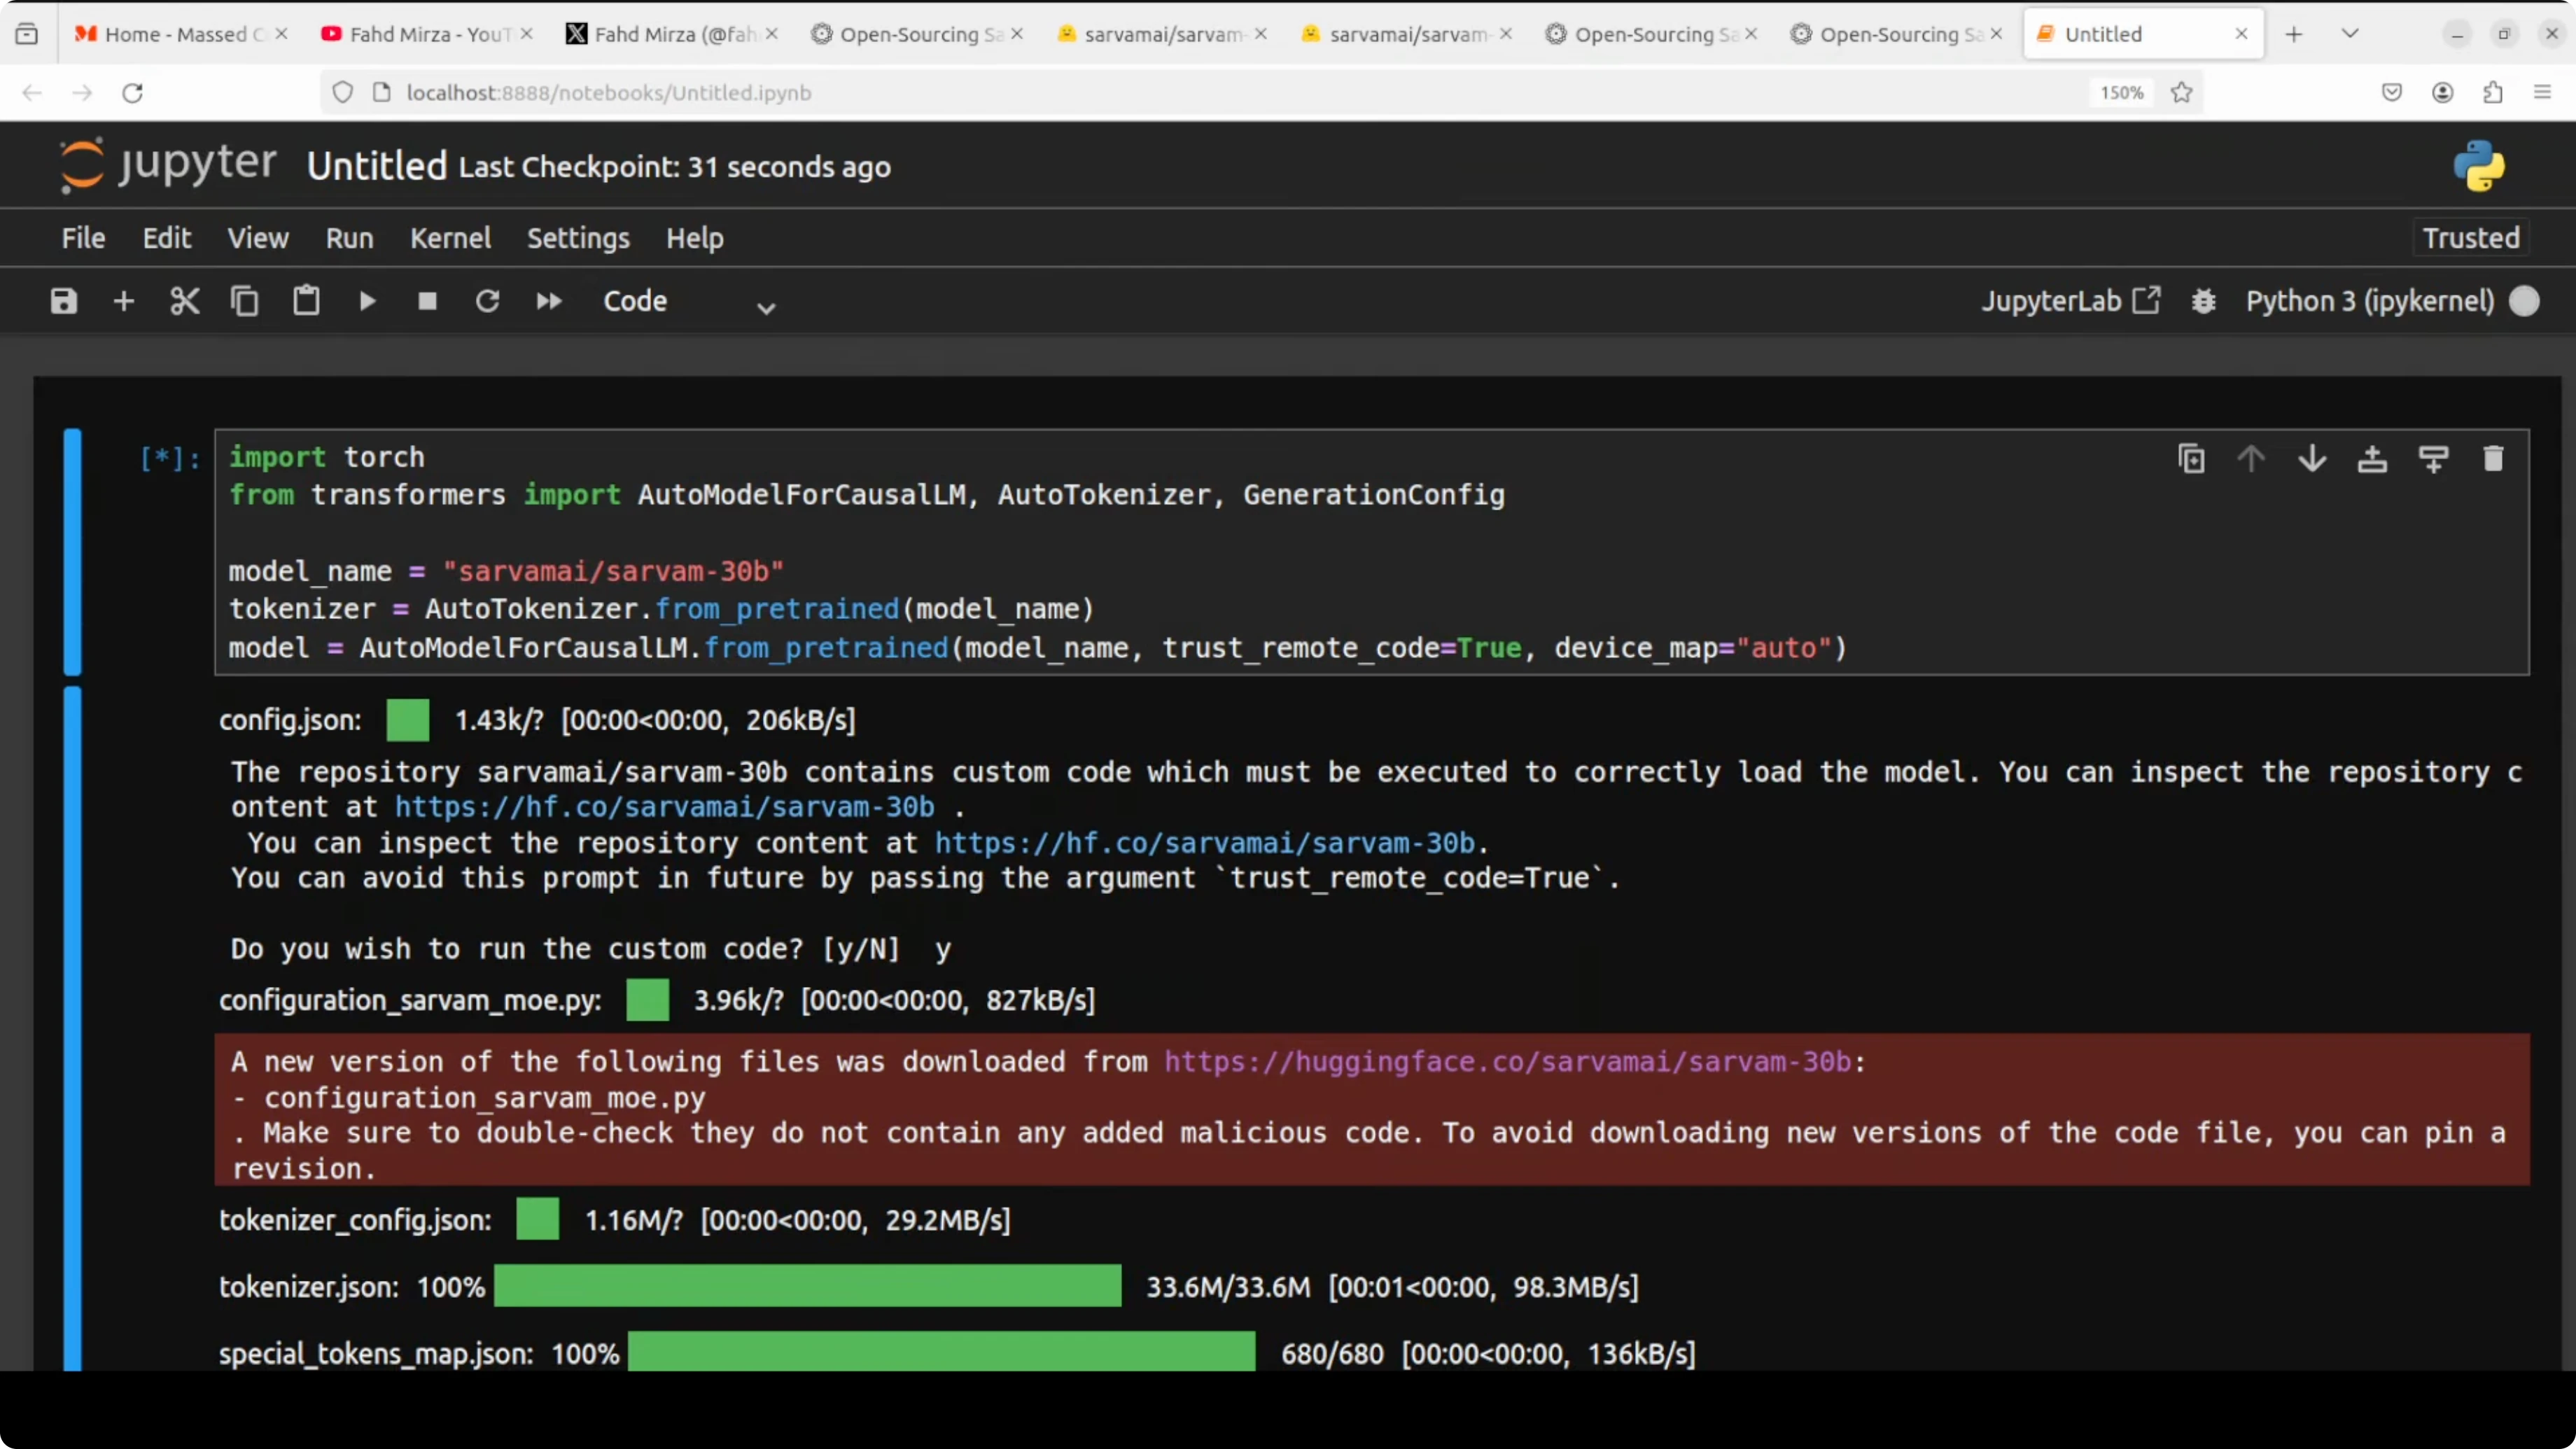Open the Settings menu
The width and height of the screenshot is (2576, 1449).
(x=578, y=238)
